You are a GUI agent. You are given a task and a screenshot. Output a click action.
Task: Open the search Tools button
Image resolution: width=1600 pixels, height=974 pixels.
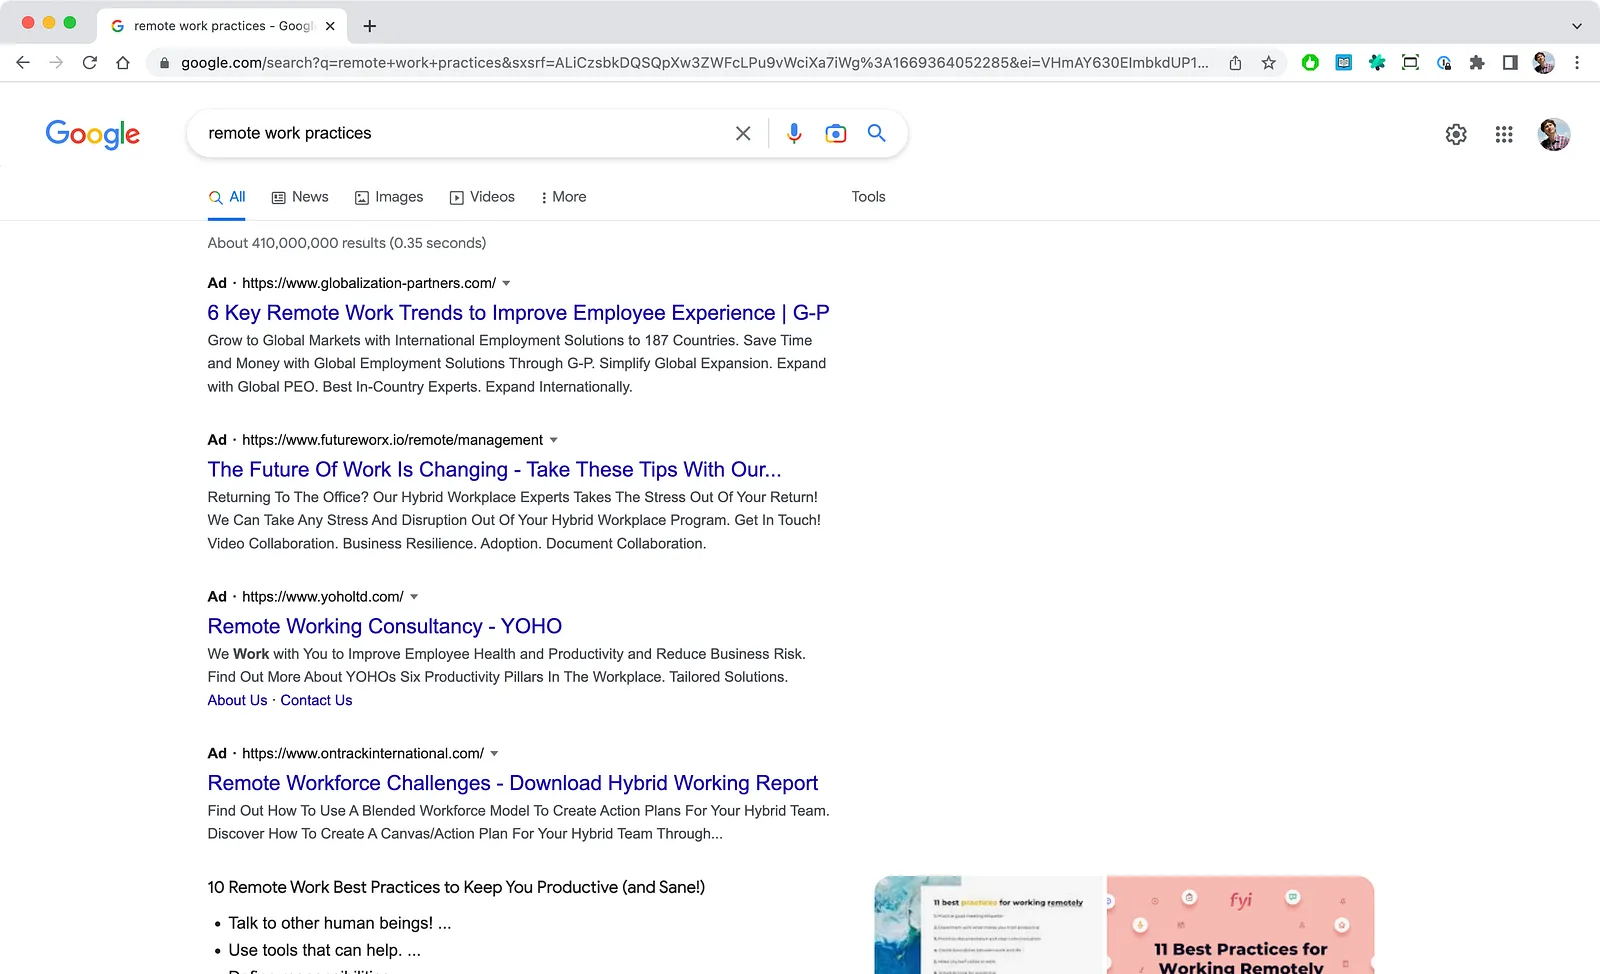pos(868,197)
